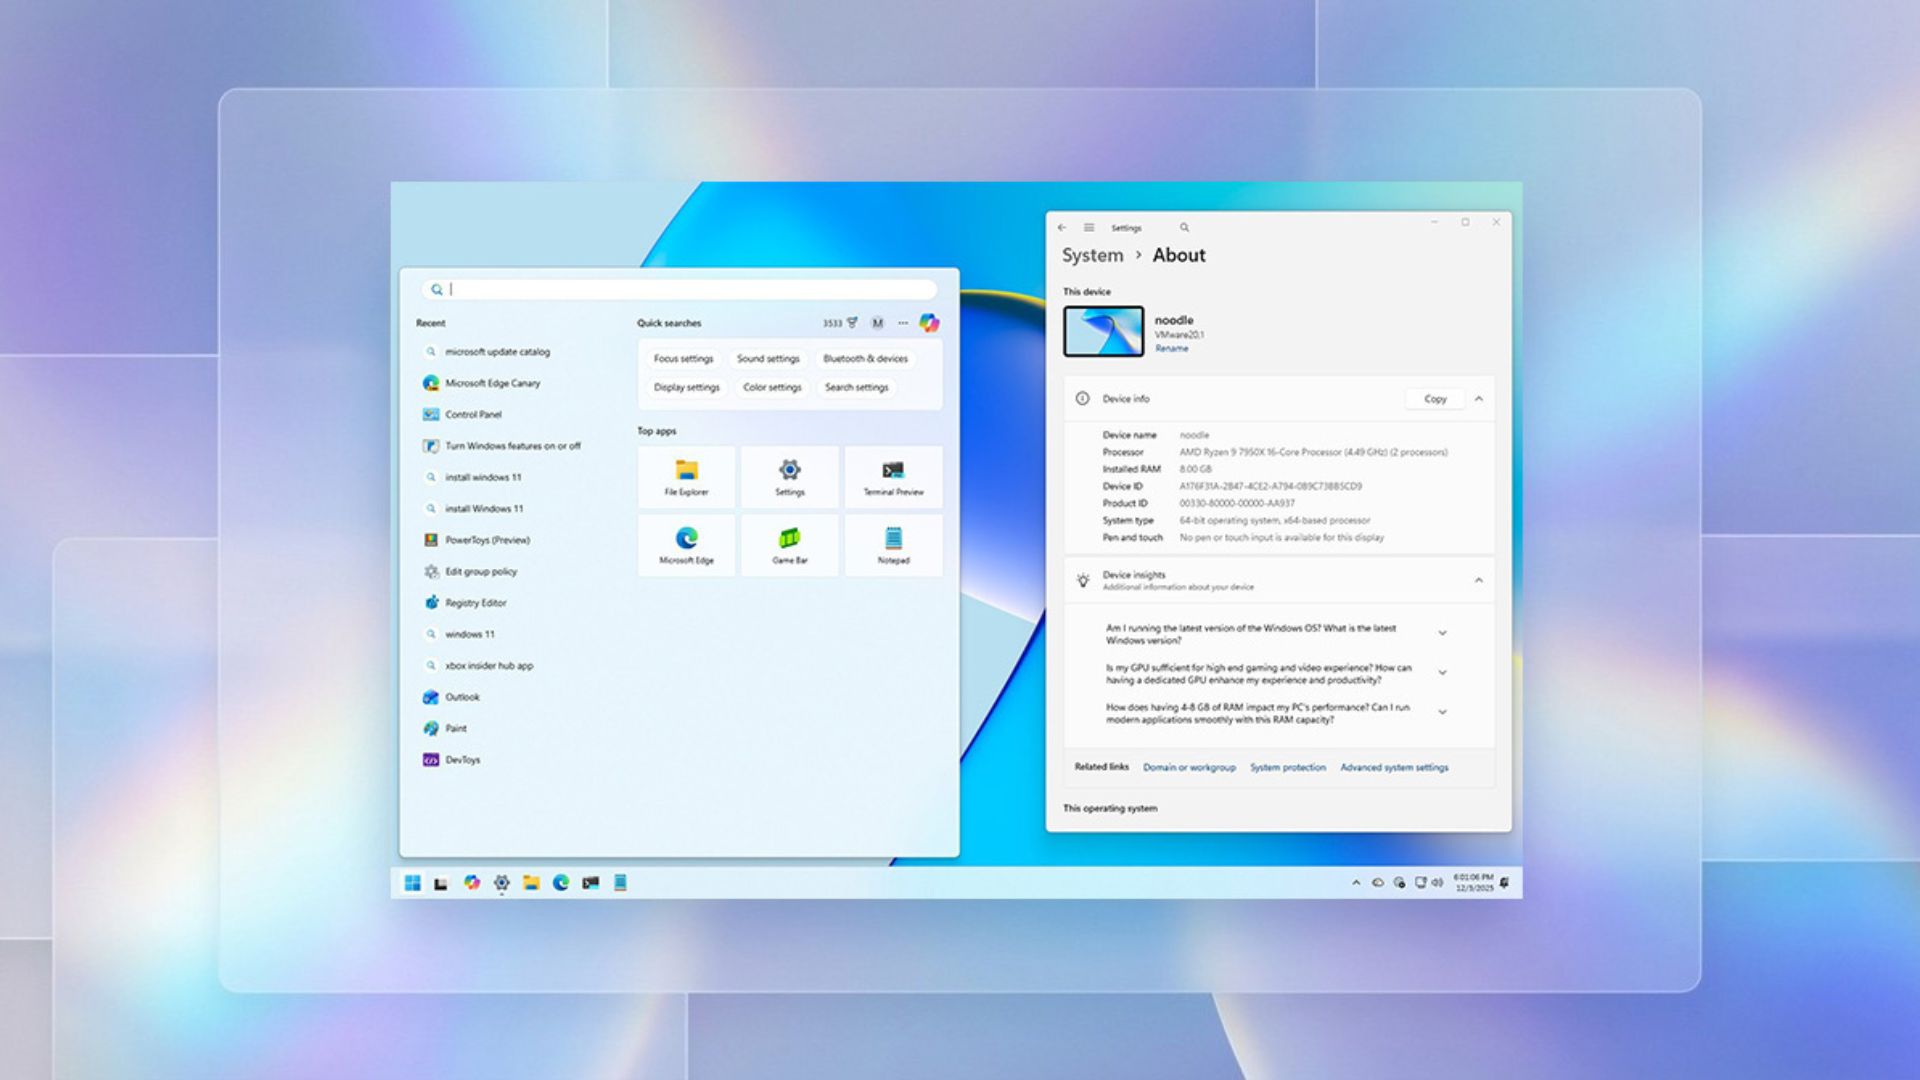1920x1080 pixels.
Task: Open Bluetooth & devices quick search
Action: pos(864,359)
